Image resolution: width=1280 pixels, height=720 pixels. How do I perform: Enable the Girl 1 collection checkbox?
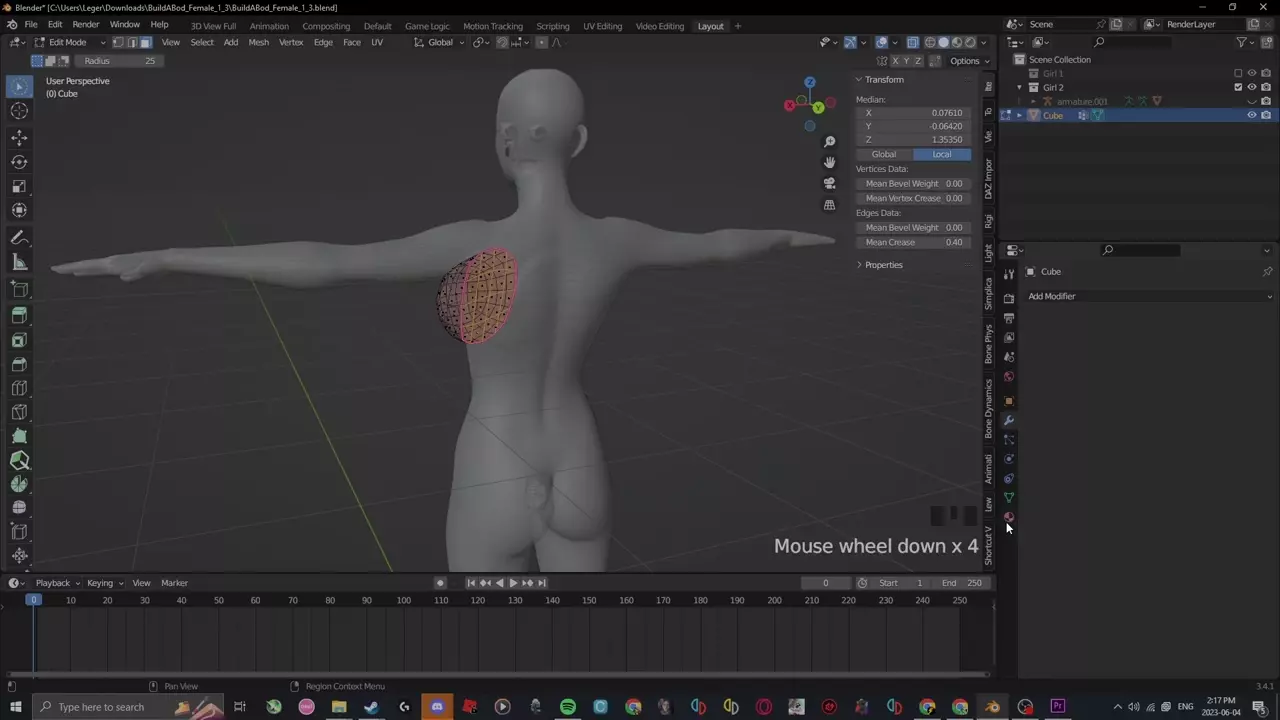coord(1238,73)
